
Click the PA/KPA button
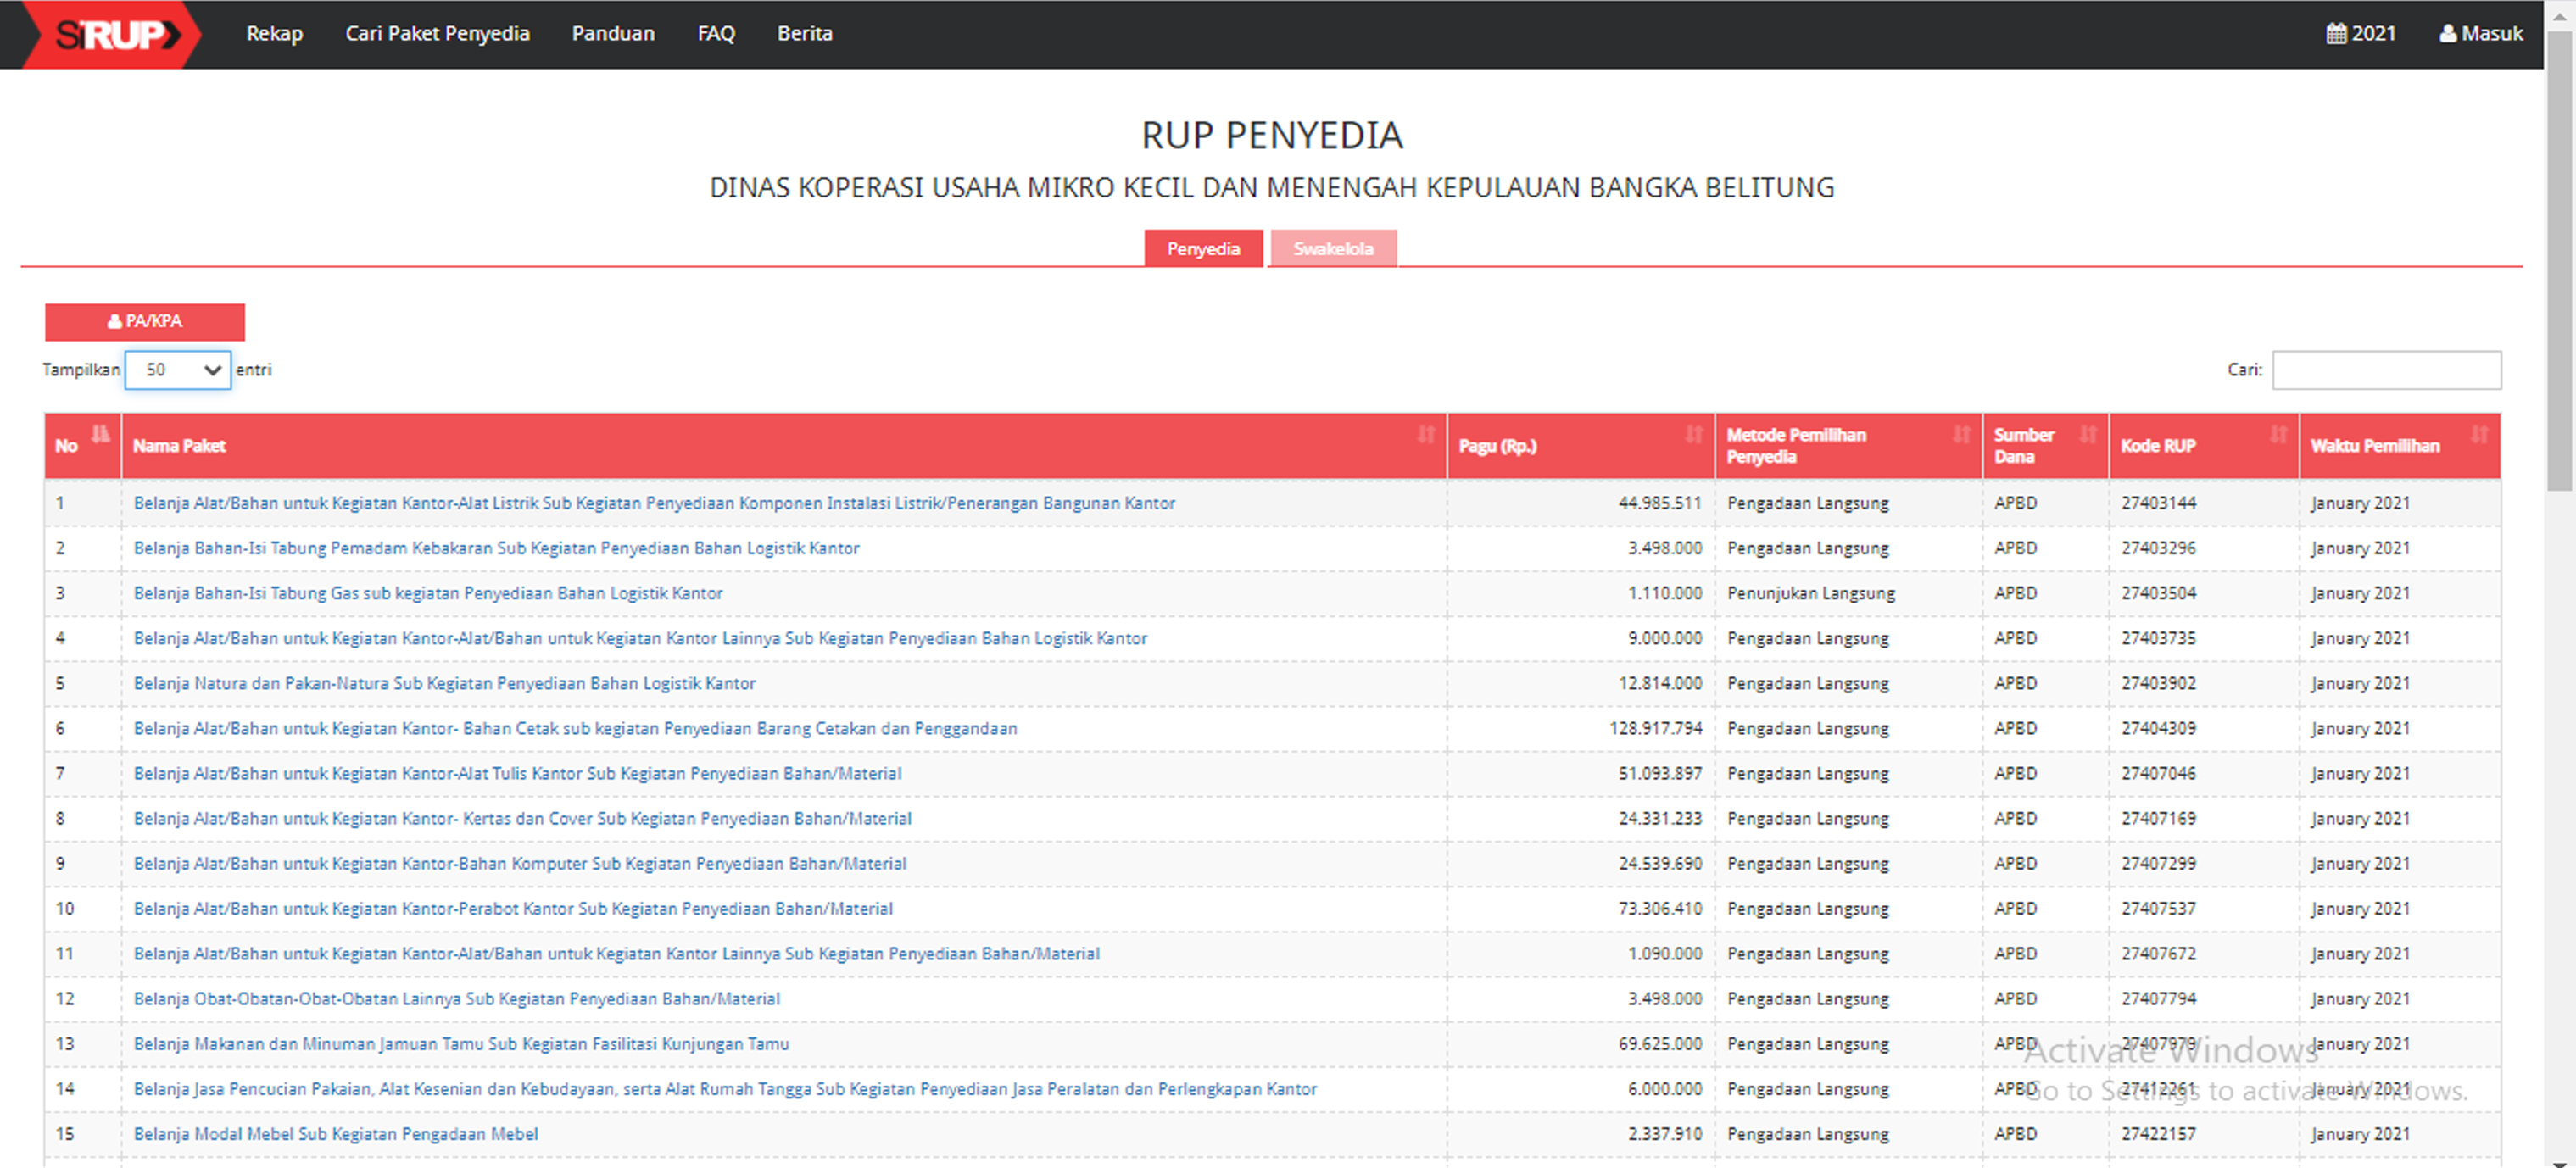tap(145, 322)
